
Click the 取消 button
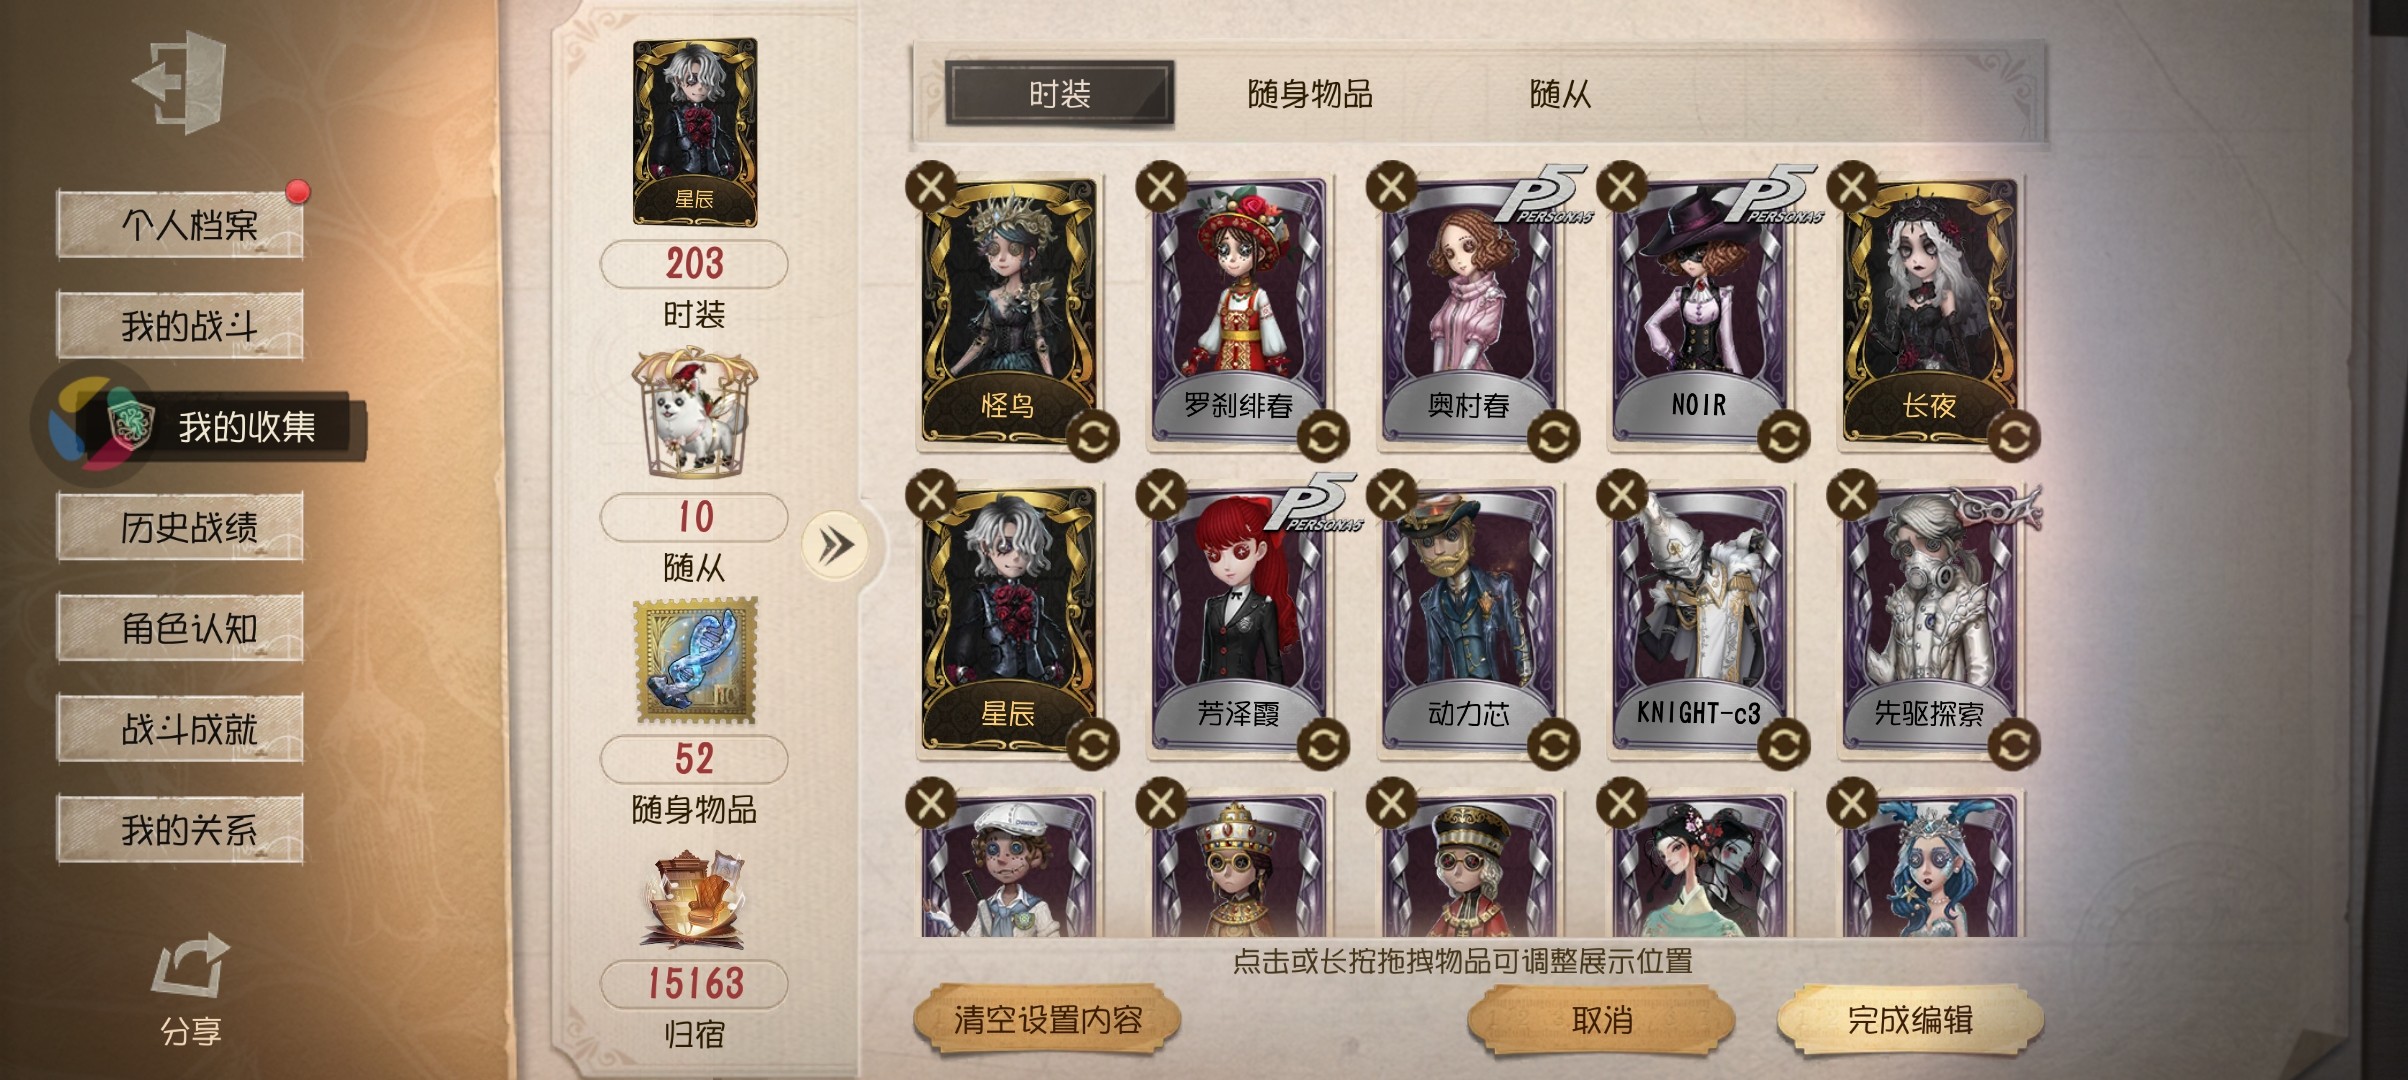(1601, 1020)
